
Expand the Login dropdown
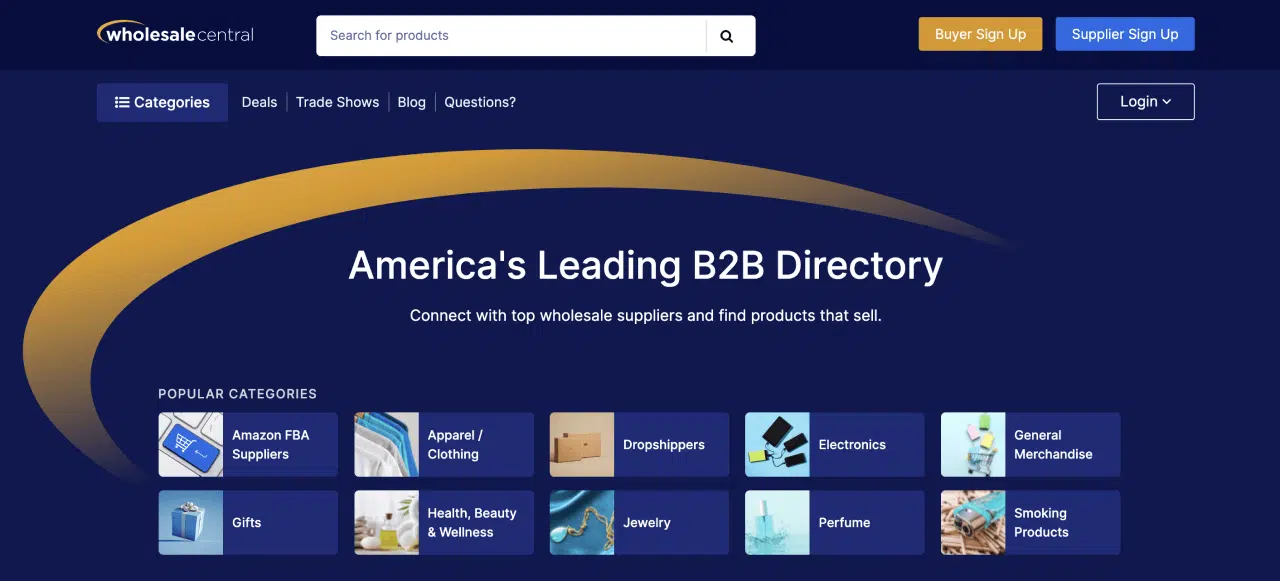[1145, 102]
